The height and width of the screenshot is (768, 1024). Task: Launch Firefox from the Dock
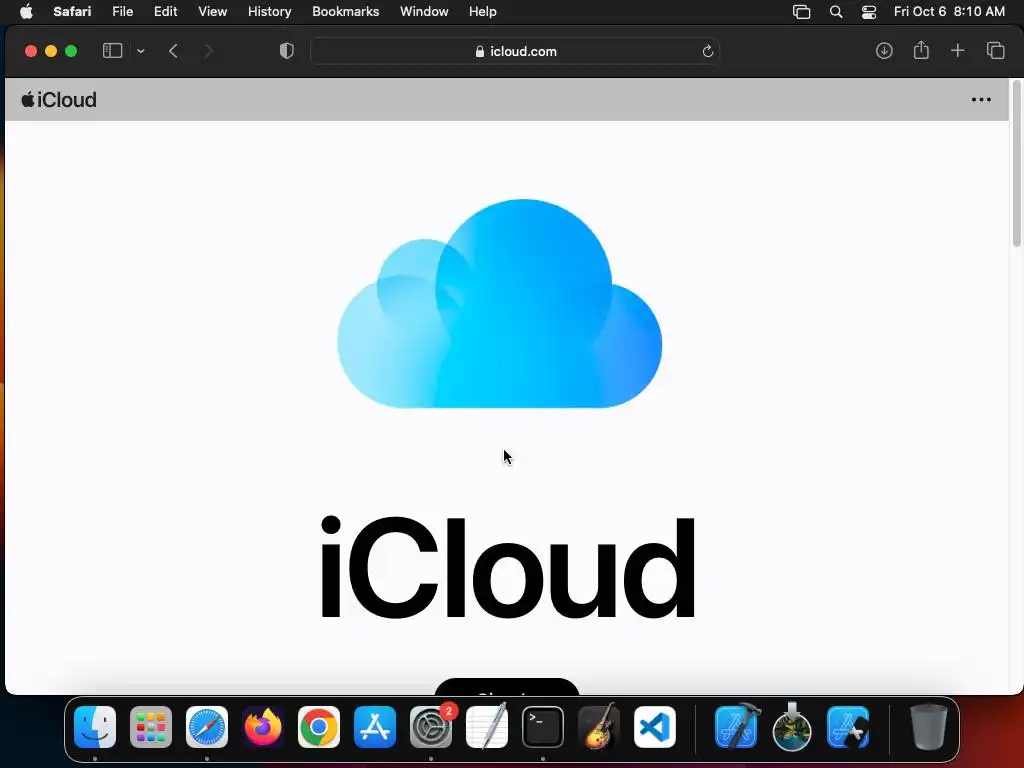(x=263, y=727)
